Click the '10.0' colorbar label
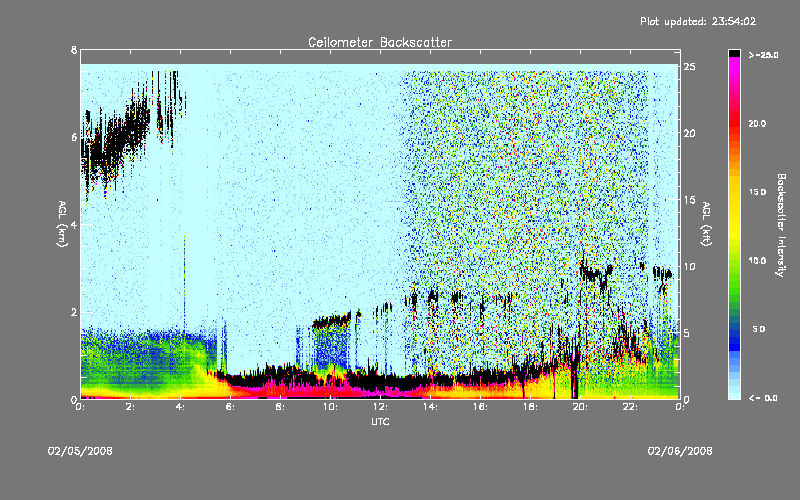This screenshot has height=500, width=800. click(x=757, y=260)
